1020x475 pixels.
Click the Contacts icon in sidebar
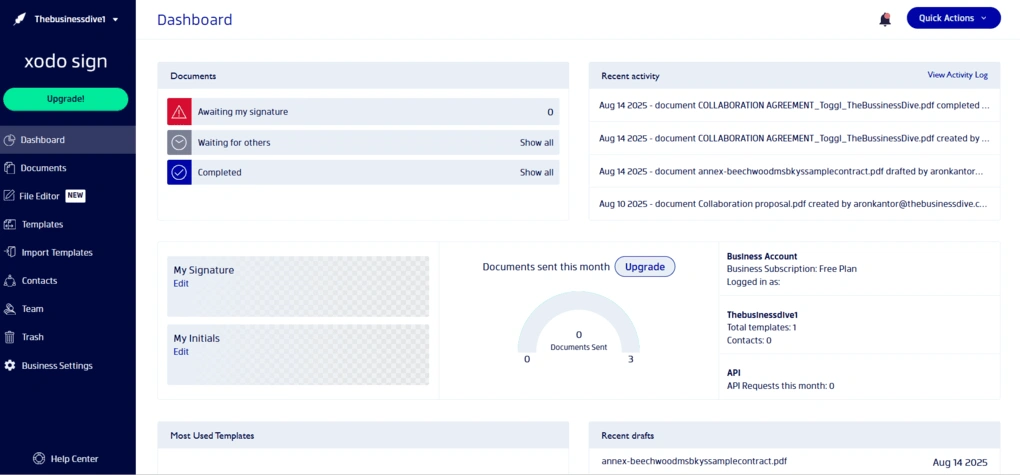pos(9,280)
